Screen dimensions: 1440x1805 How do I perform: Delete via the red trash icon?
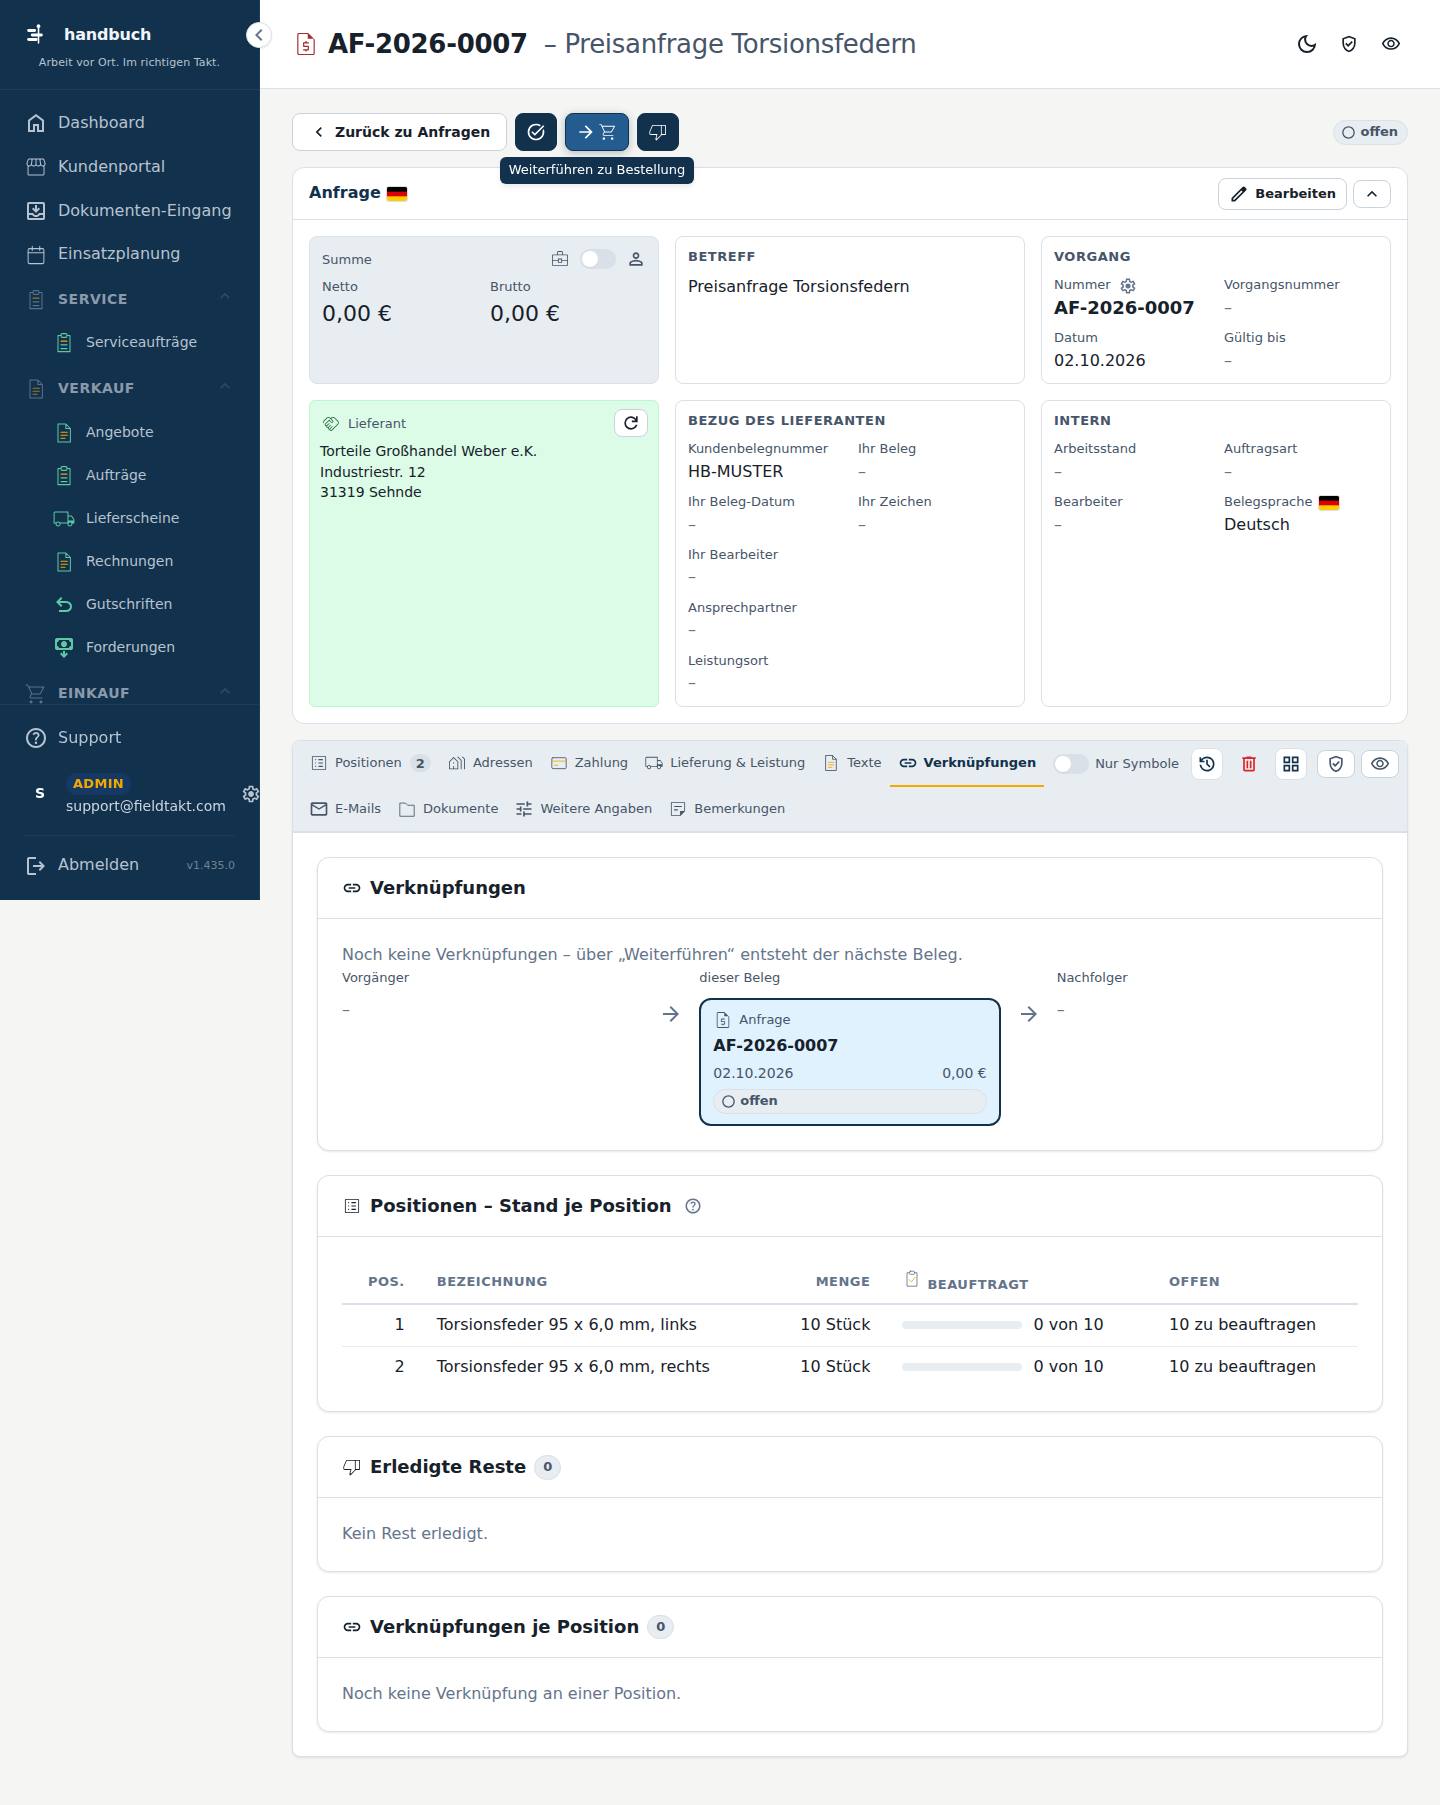coord(1249,764)
